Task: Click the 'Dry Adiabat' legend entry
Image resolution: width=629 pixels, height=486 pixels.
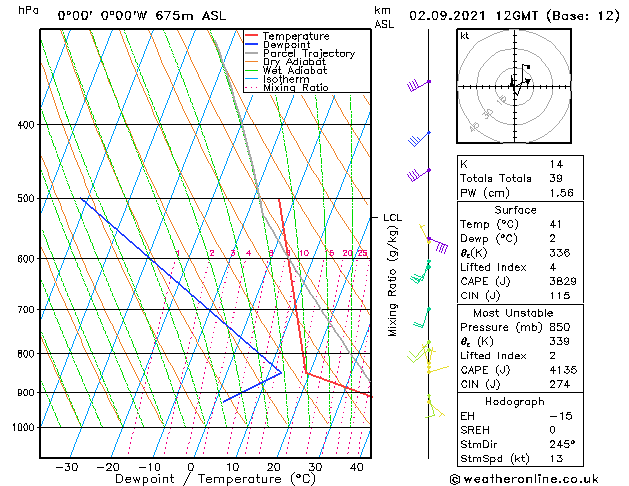Action: click(x=294, y=62)
